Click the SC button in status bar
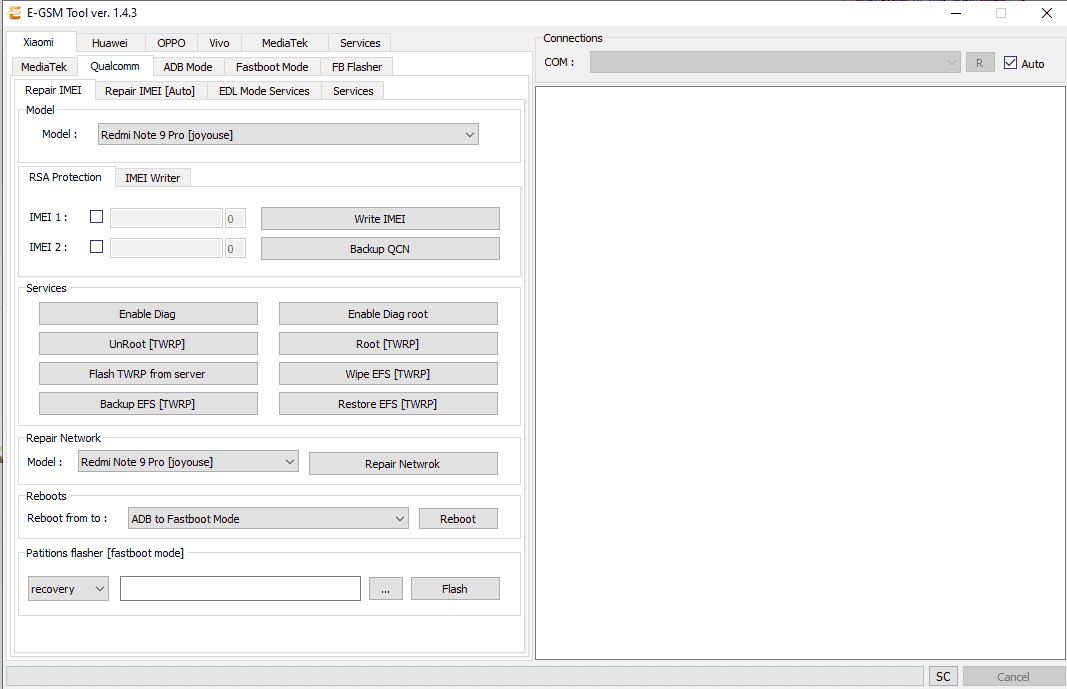The width and height of the screenshot is (1067, 689). click(943, 676)
